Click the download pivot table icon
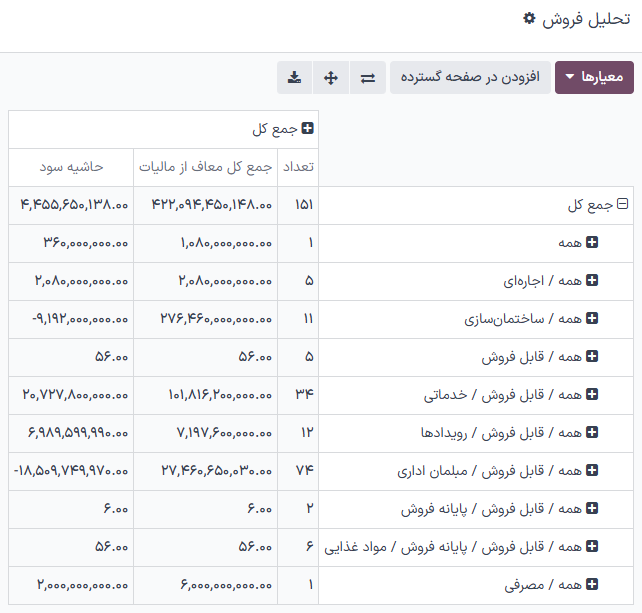 coord(294,77)
